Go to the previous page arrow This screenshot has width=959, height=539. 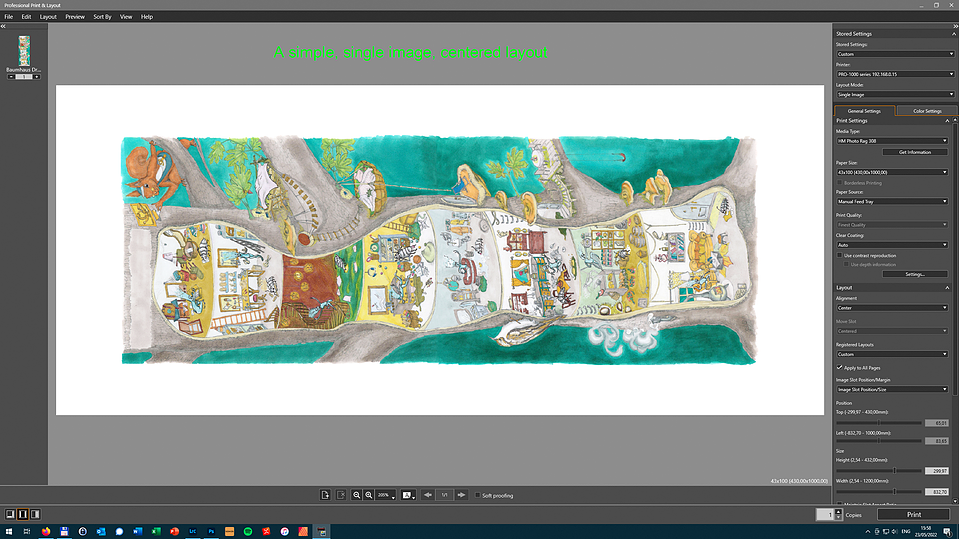(x=428, y=495)
